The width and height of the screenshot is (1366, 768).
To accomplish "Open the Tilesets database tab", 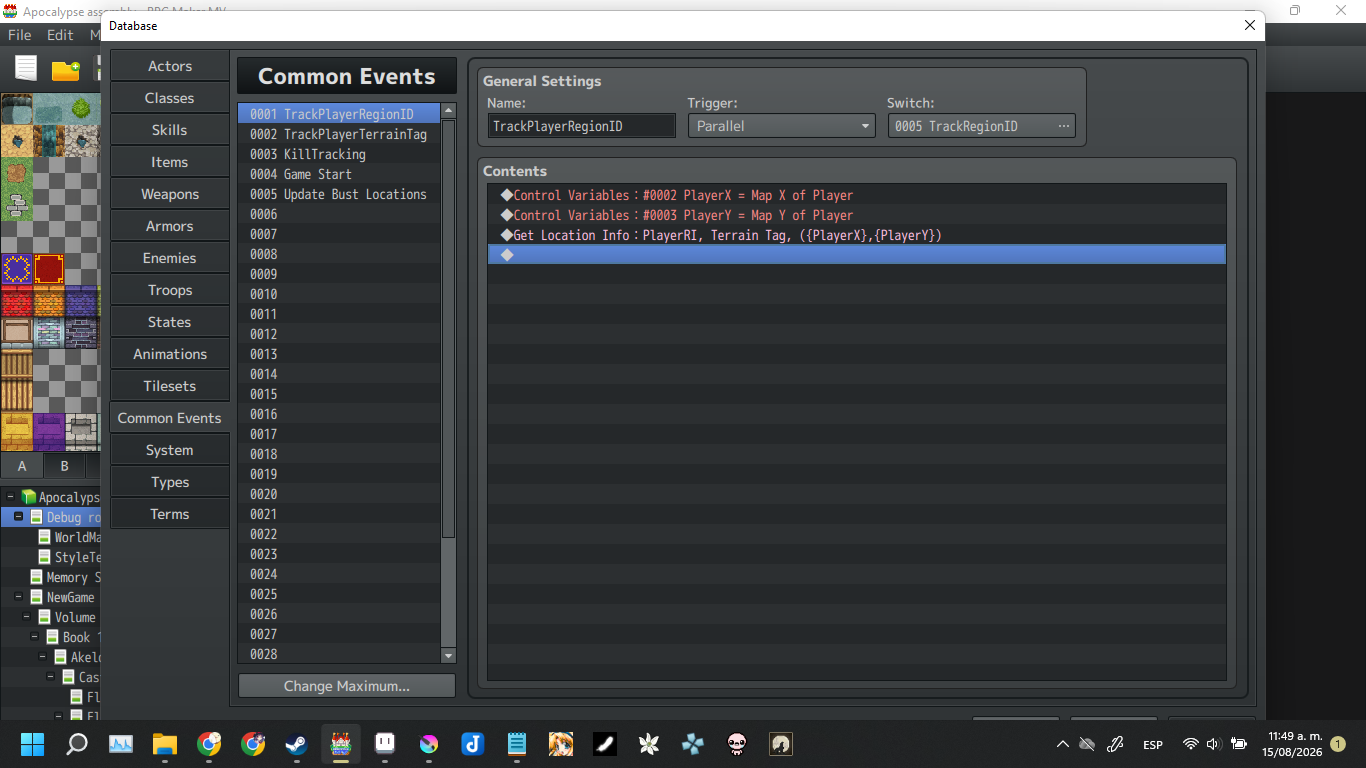I will click(x=170, y=386).
